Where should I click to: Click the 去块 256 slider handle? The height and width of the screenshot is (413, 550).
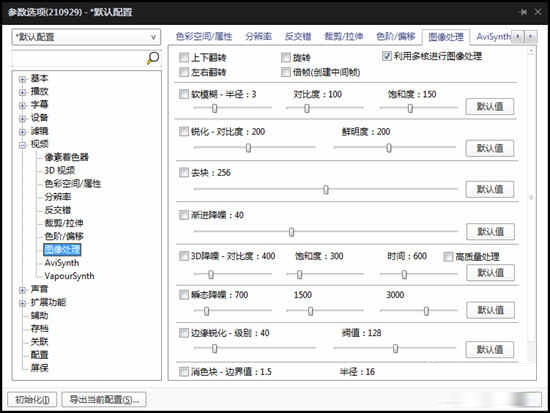(326, 189)
